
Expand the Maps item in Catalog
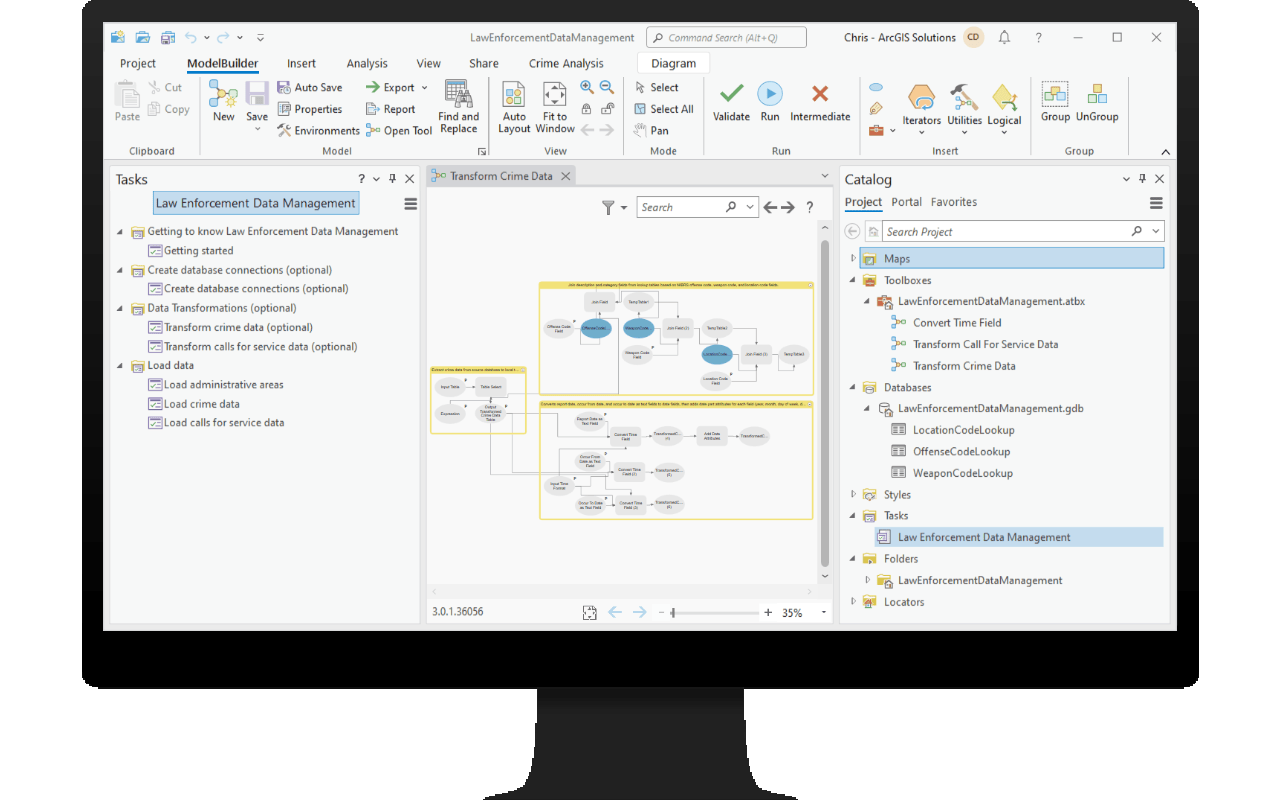(x=851, y=257)
